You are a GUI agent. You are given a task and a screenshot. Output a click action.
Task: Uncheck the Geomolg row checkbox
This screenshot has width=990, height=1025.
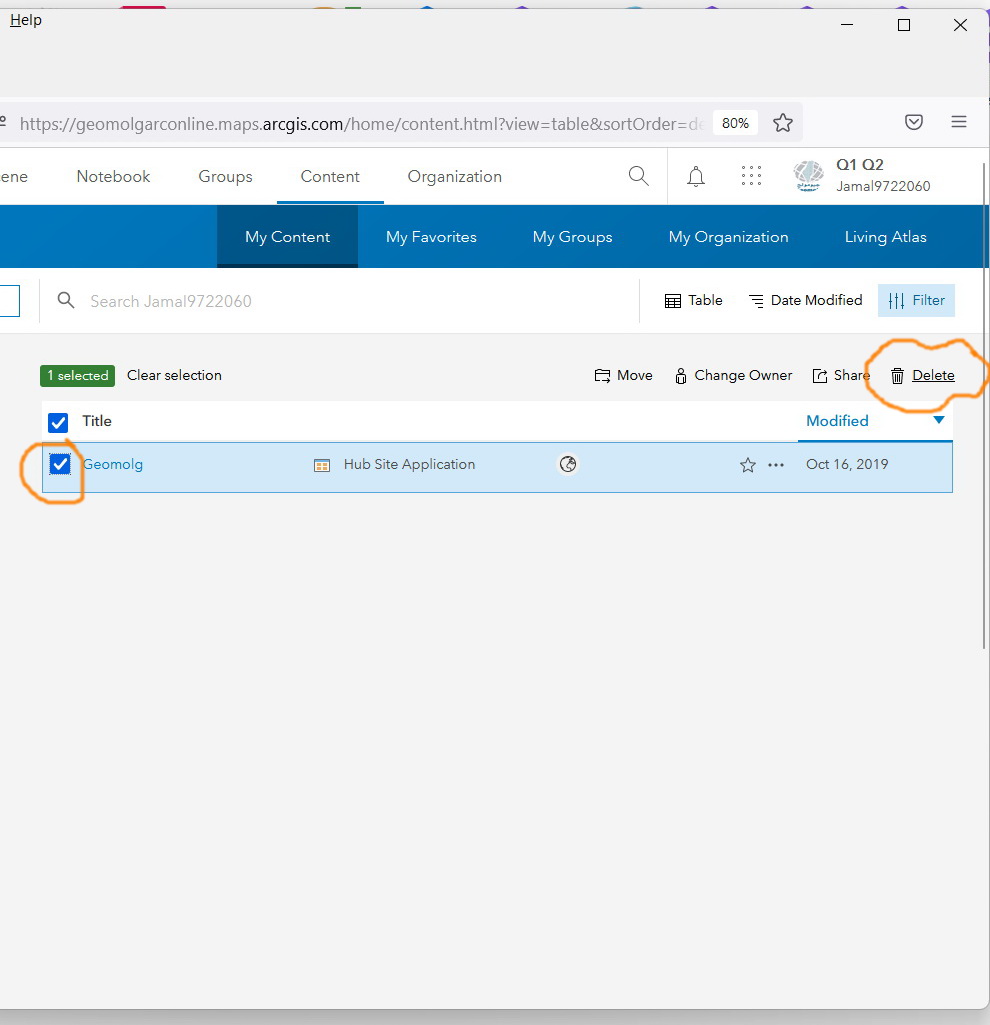coord(58,463)
